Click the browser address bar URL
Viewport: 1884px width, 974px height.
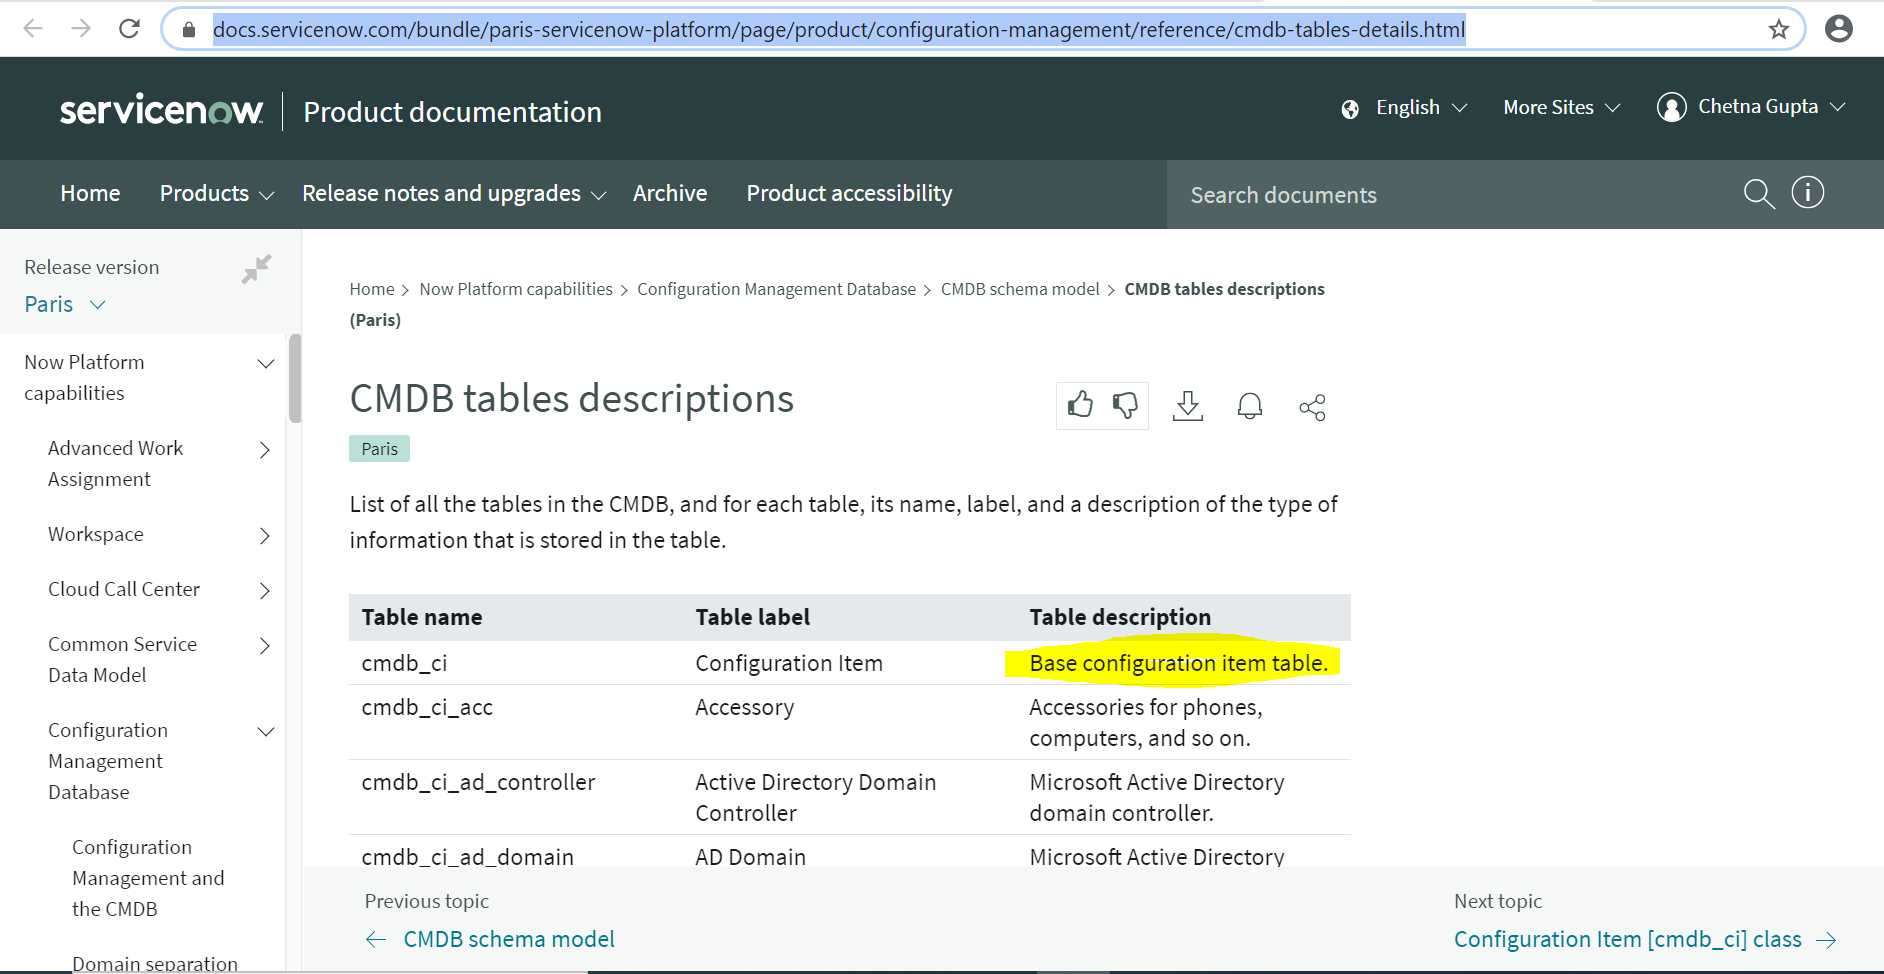[839, 30]
